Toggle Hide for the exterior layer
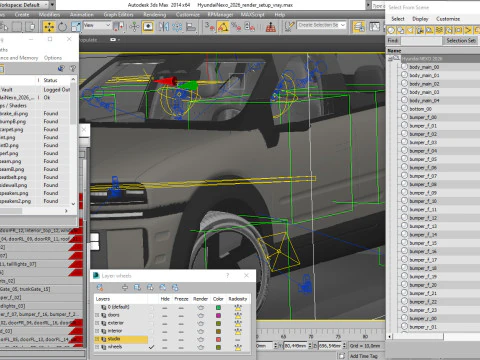 coord(165,323)
